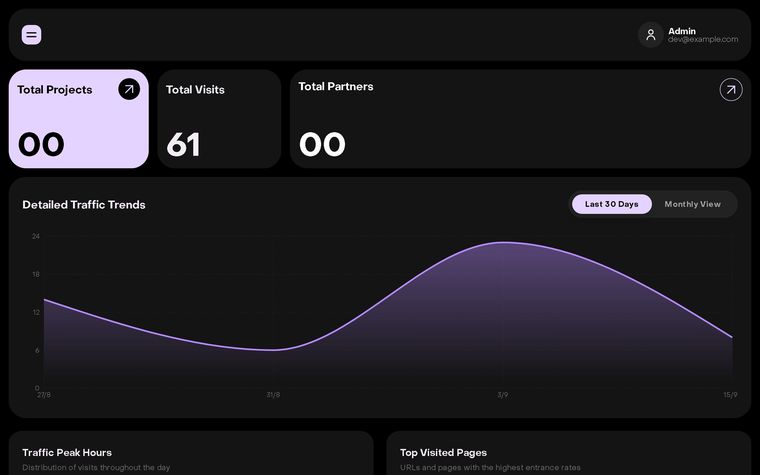Click the Detailed Traffic Trends heading
760x475 pixels.
[x=84, y=205]
